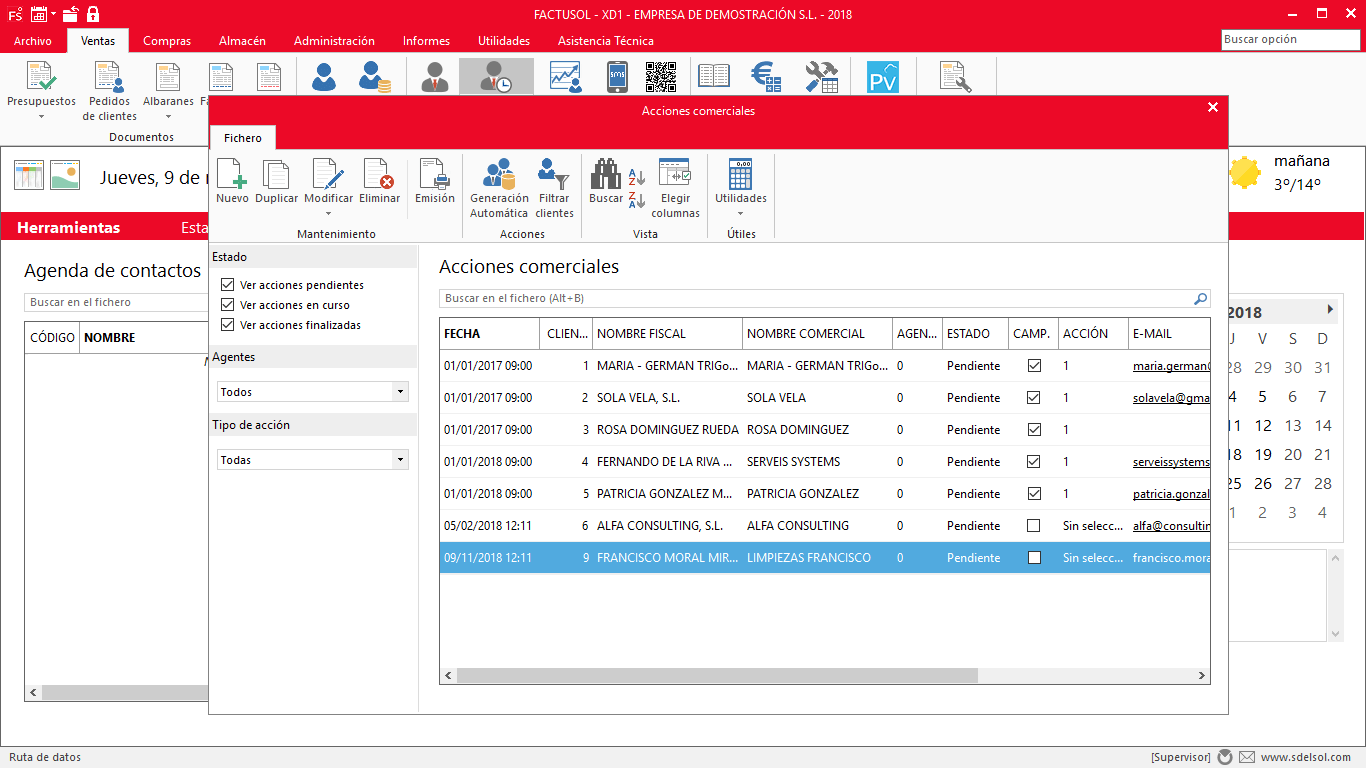Click the blue person with coins icon
1366x768 pixels.
coord(375,77)
